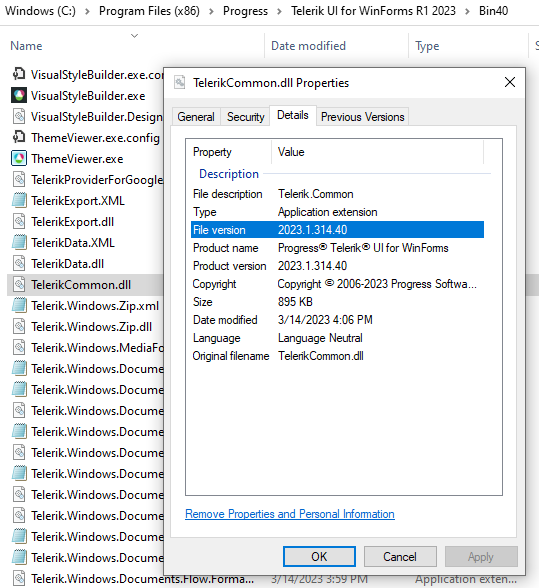Image resolution: width=539 pixels, height=588 pixels.
Task: Select the Size 895 KB row
Action: tap(337, 302)
